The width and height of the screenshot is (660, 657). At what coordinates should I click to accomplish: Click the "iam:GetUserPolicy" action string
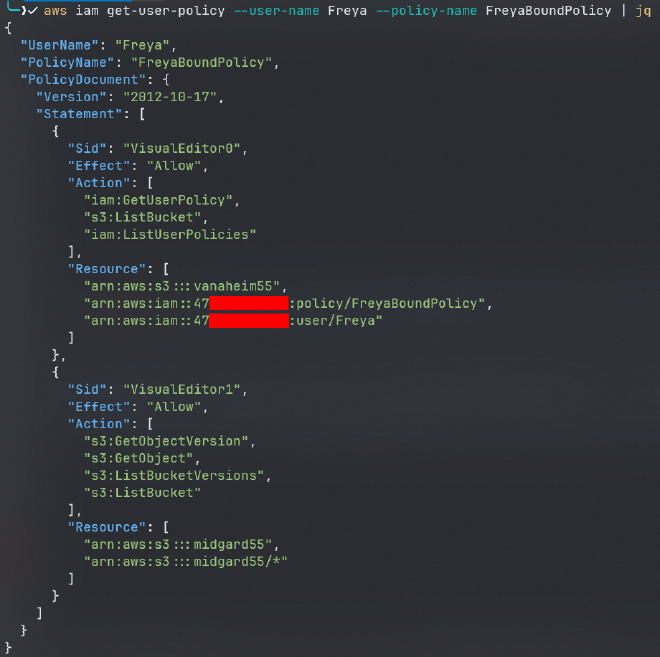pyautogui.click(x=158, y=200)
